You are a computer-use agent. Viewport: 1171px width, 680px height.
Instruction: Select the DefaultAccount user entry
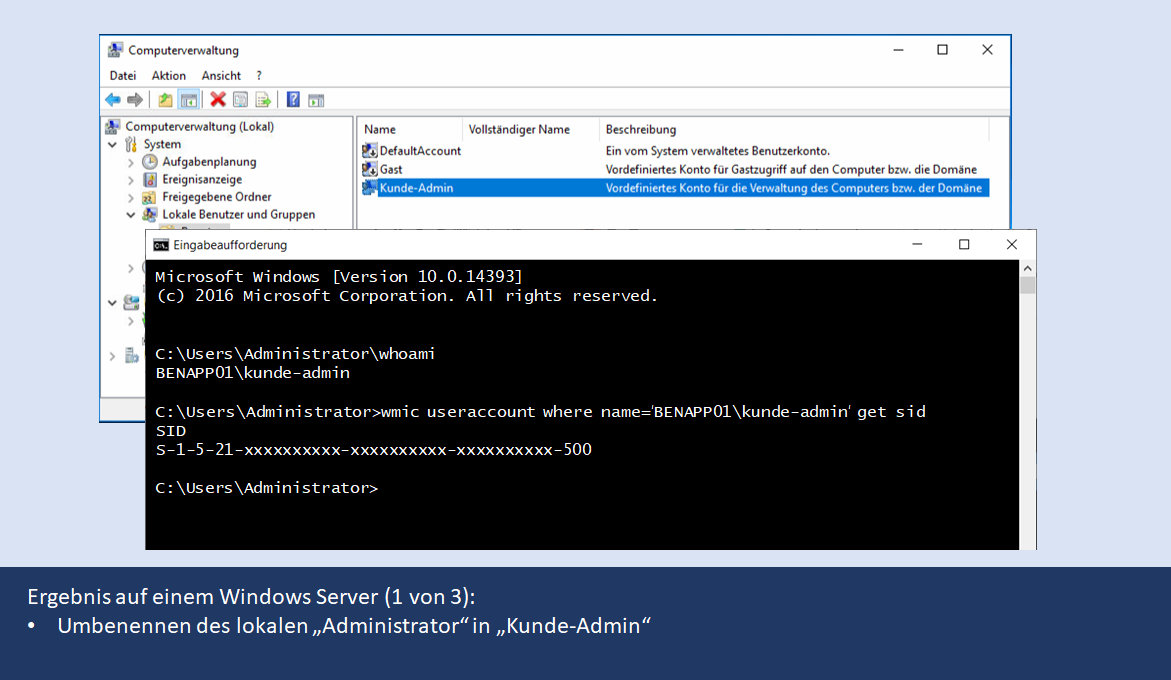419,151
